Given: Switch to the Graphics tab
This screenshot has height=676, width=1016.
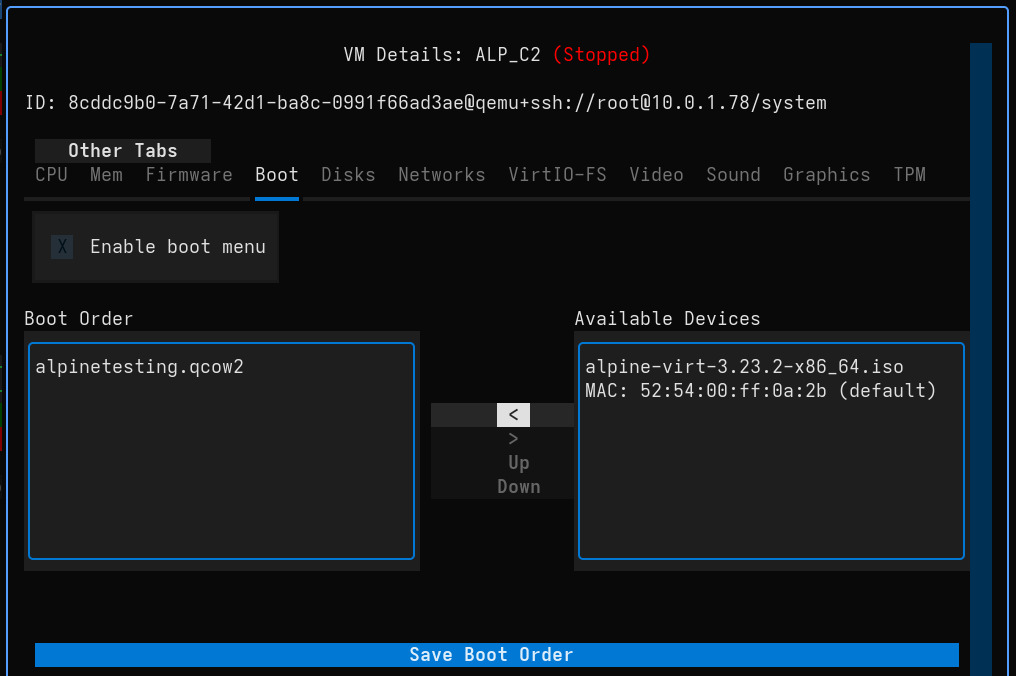Looking at the screenshot, I should click(826, 175).
